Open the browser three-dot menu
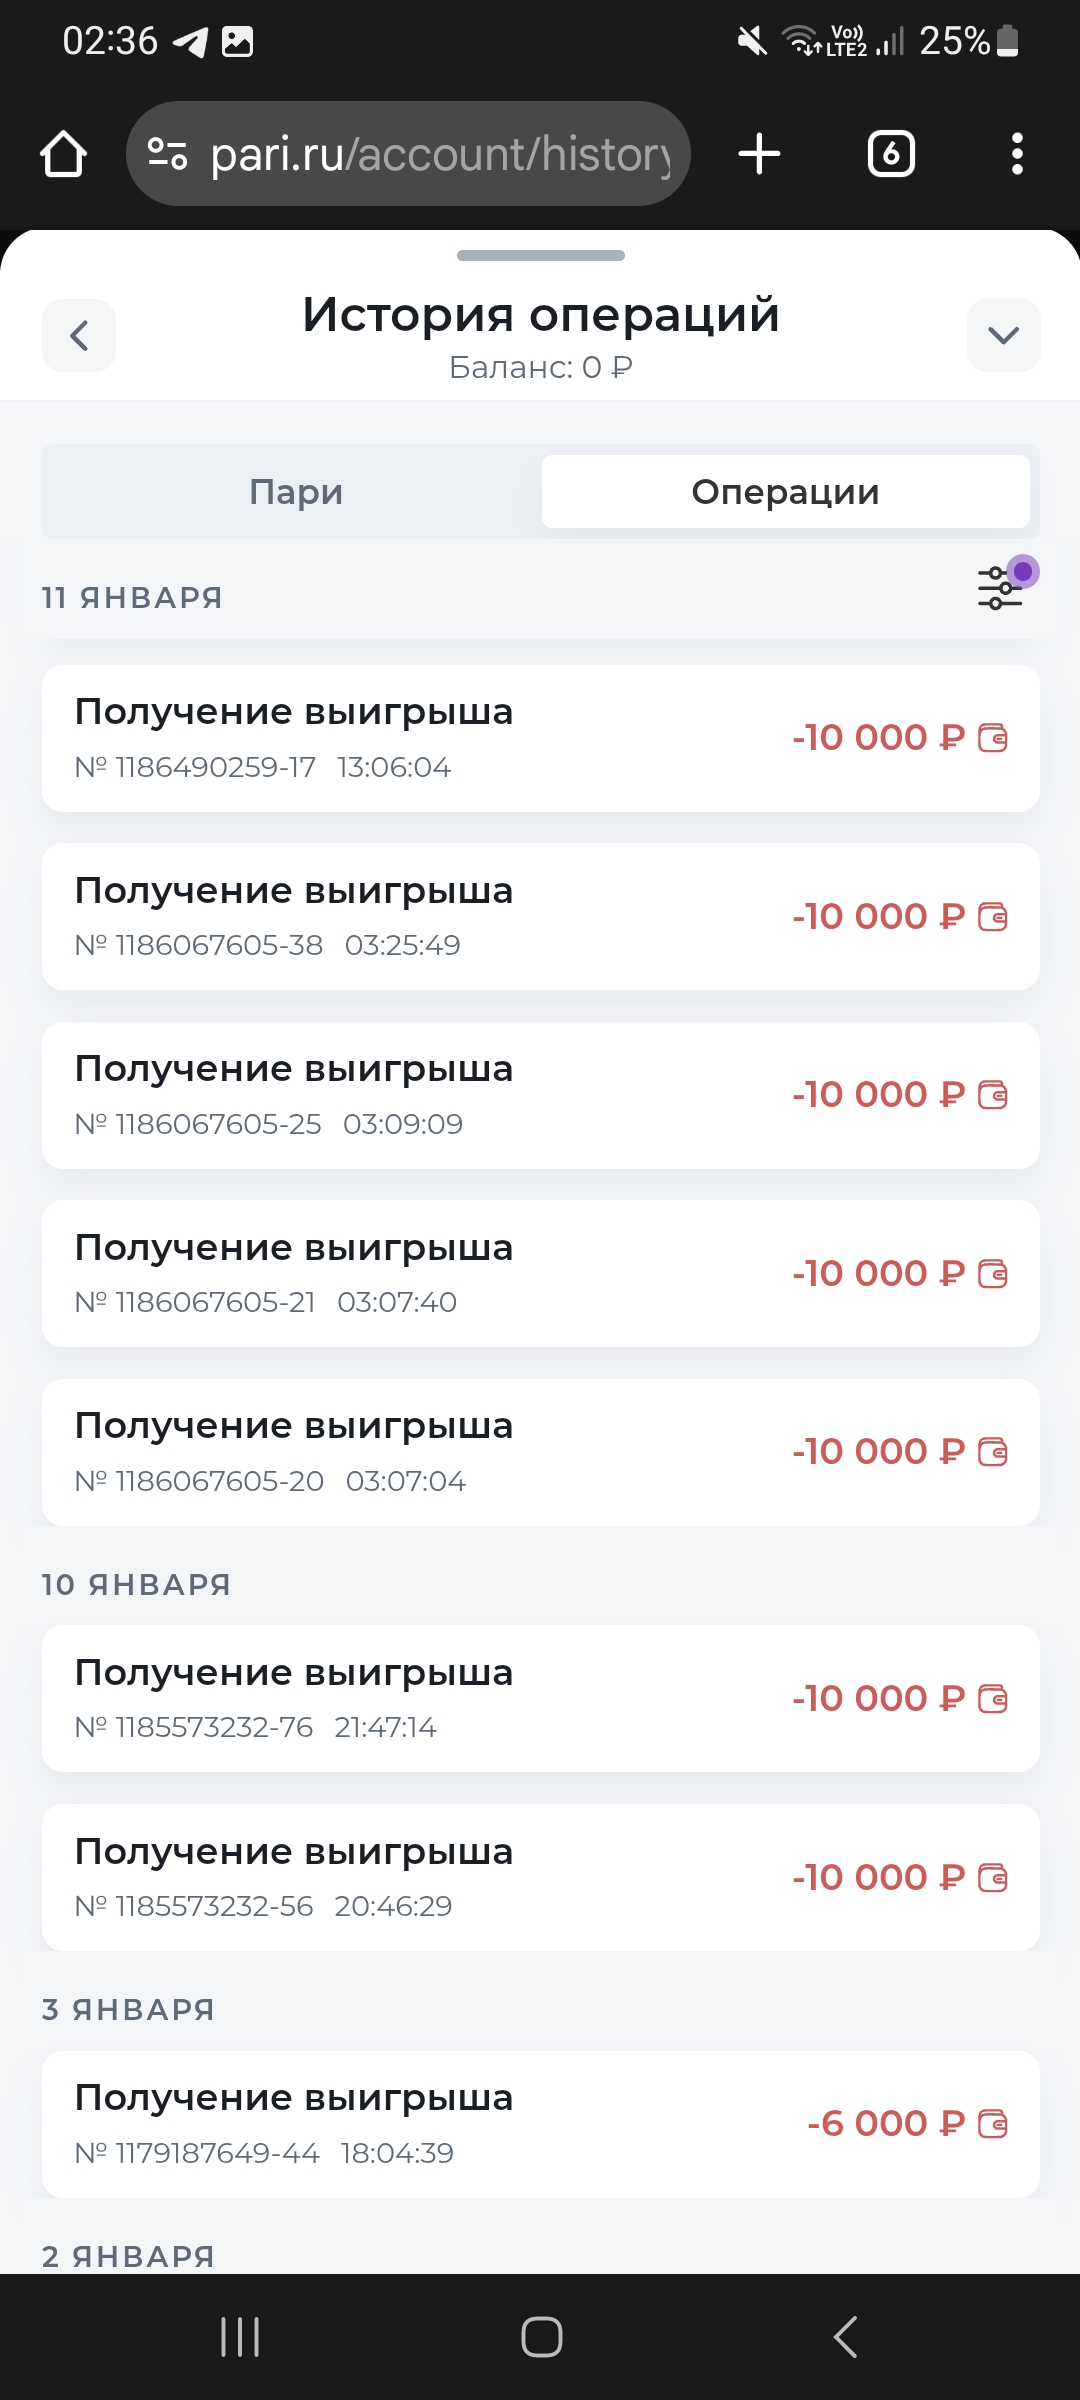Viewport: 1080px width, 2400px height. pos(1017,154)
